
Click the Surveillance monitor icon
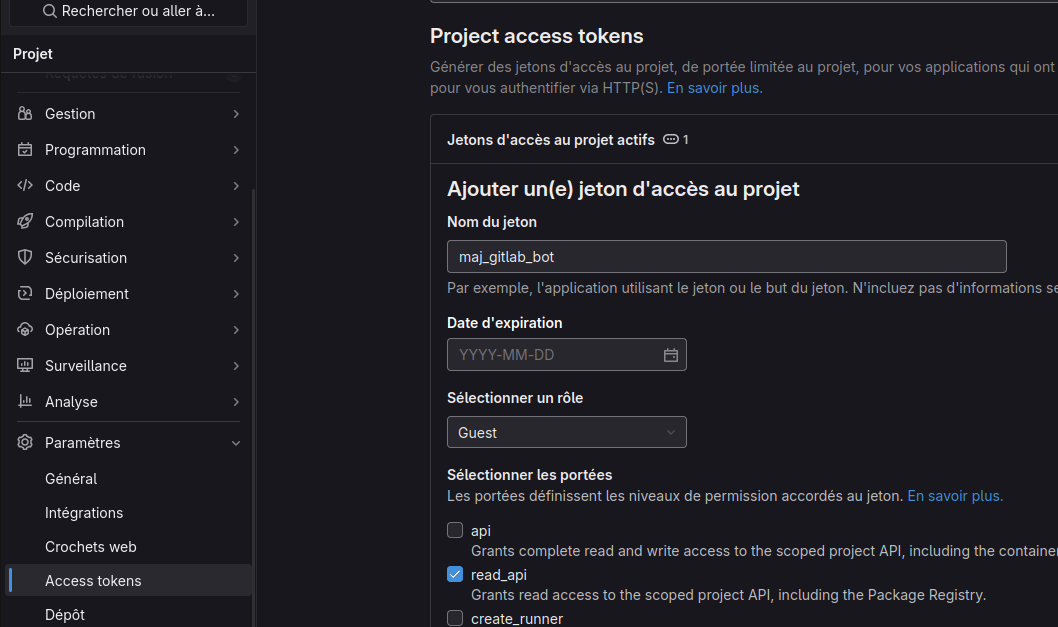click(x=25, y=365)
